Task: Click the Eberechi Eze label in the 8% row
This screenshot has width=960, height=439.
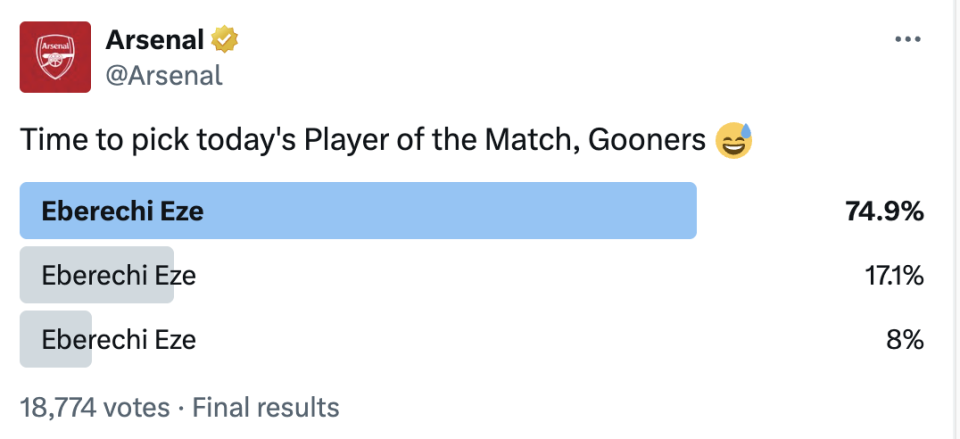Action: click(x=118, y=339)
